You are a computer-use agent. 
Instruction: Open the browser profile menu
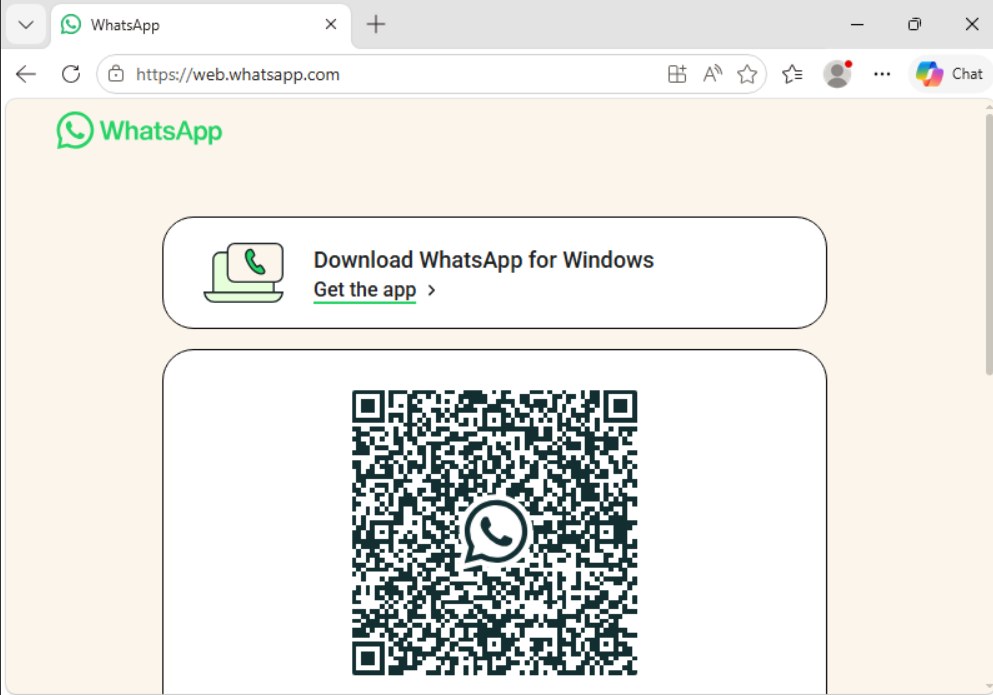point(837,74)
